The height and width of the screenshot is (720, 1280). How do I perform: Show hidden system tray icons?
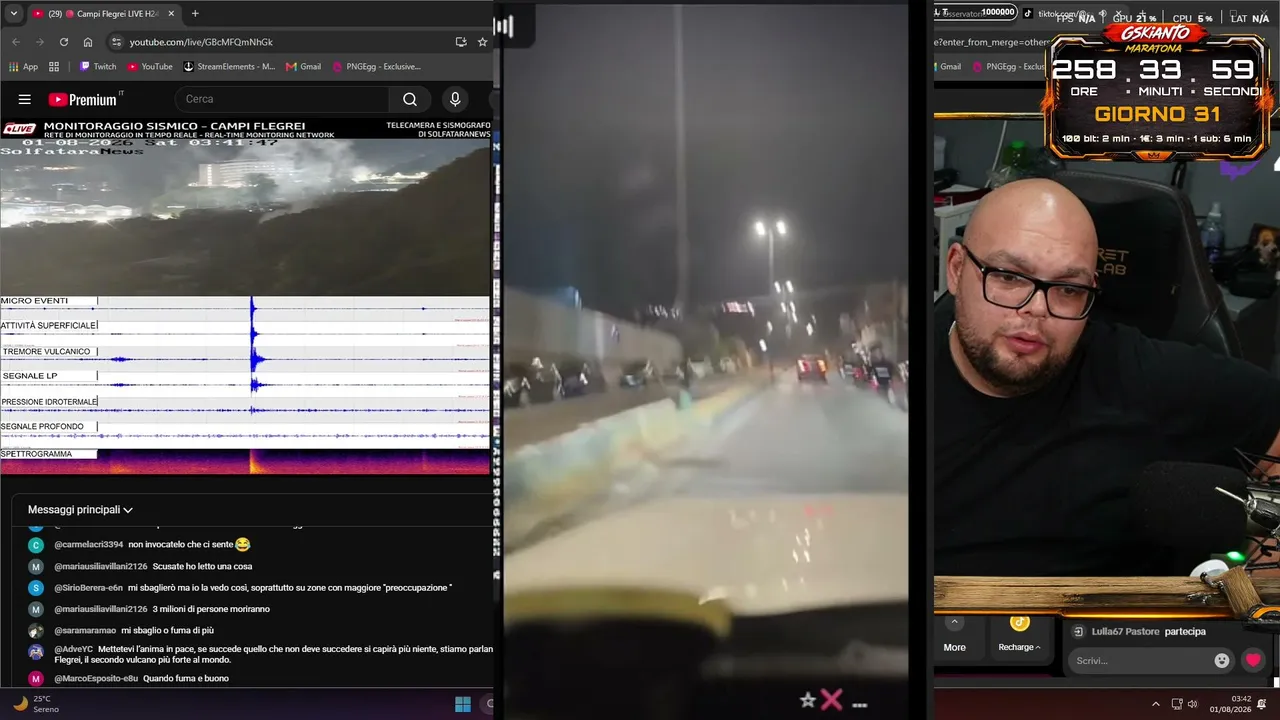point(1156,704)
